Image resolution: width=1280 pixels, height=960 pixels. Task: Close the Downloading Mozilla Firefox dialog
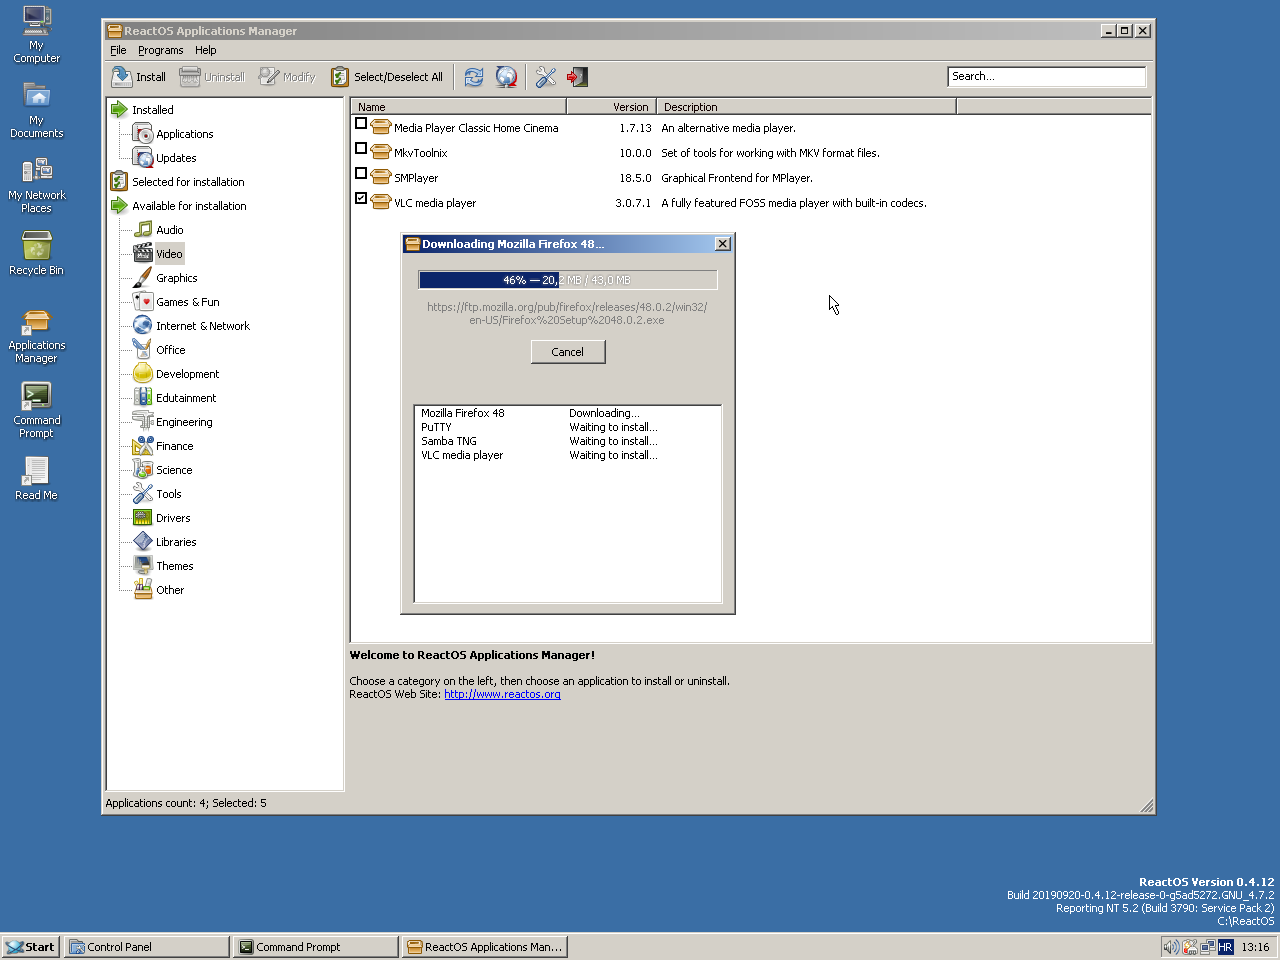(723, 244)
